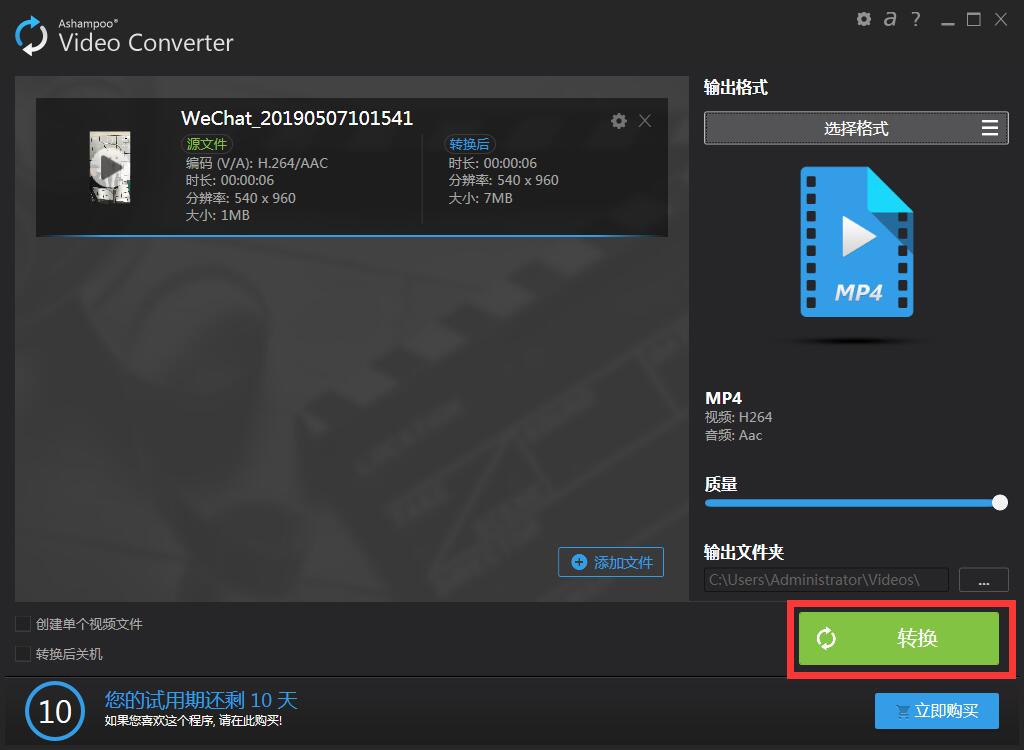Open help question mark icon
The image size is (1024, 750).
916,19
